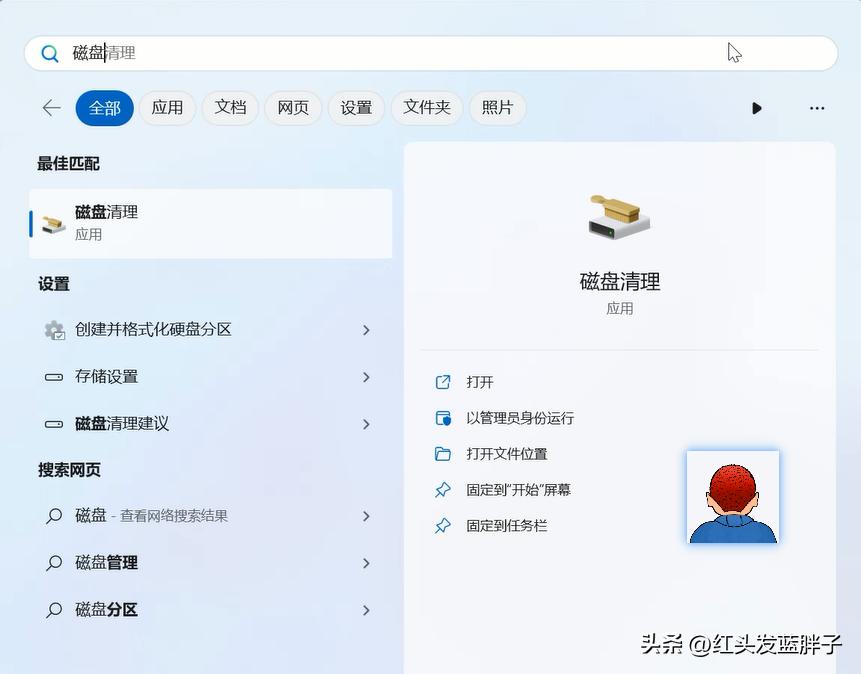This screenshot has height=674, width=861.
Task: Click the back arrow button
Action: pyautogui.click(x=51, y=108)
